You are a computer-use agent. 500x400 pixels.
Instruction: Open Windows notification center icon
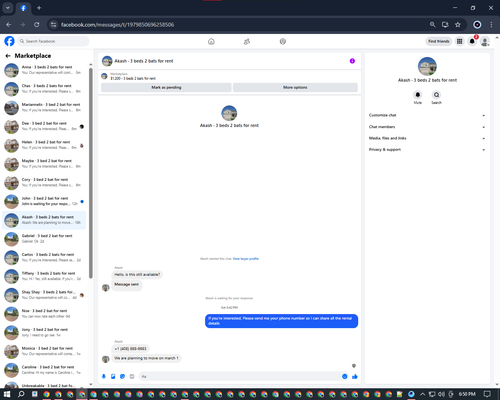tap(487, 394)
